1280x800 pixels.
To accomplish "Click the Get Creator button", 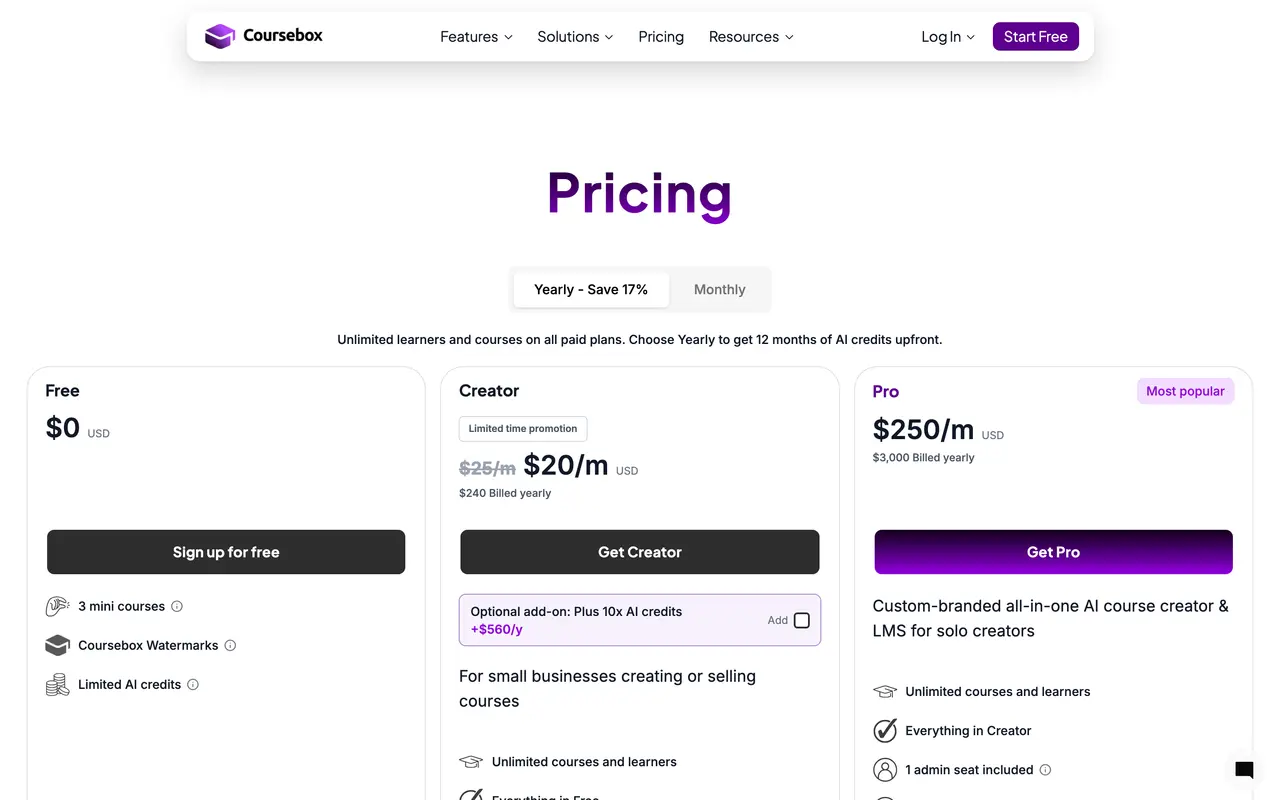I will click(x=640, y=552).
